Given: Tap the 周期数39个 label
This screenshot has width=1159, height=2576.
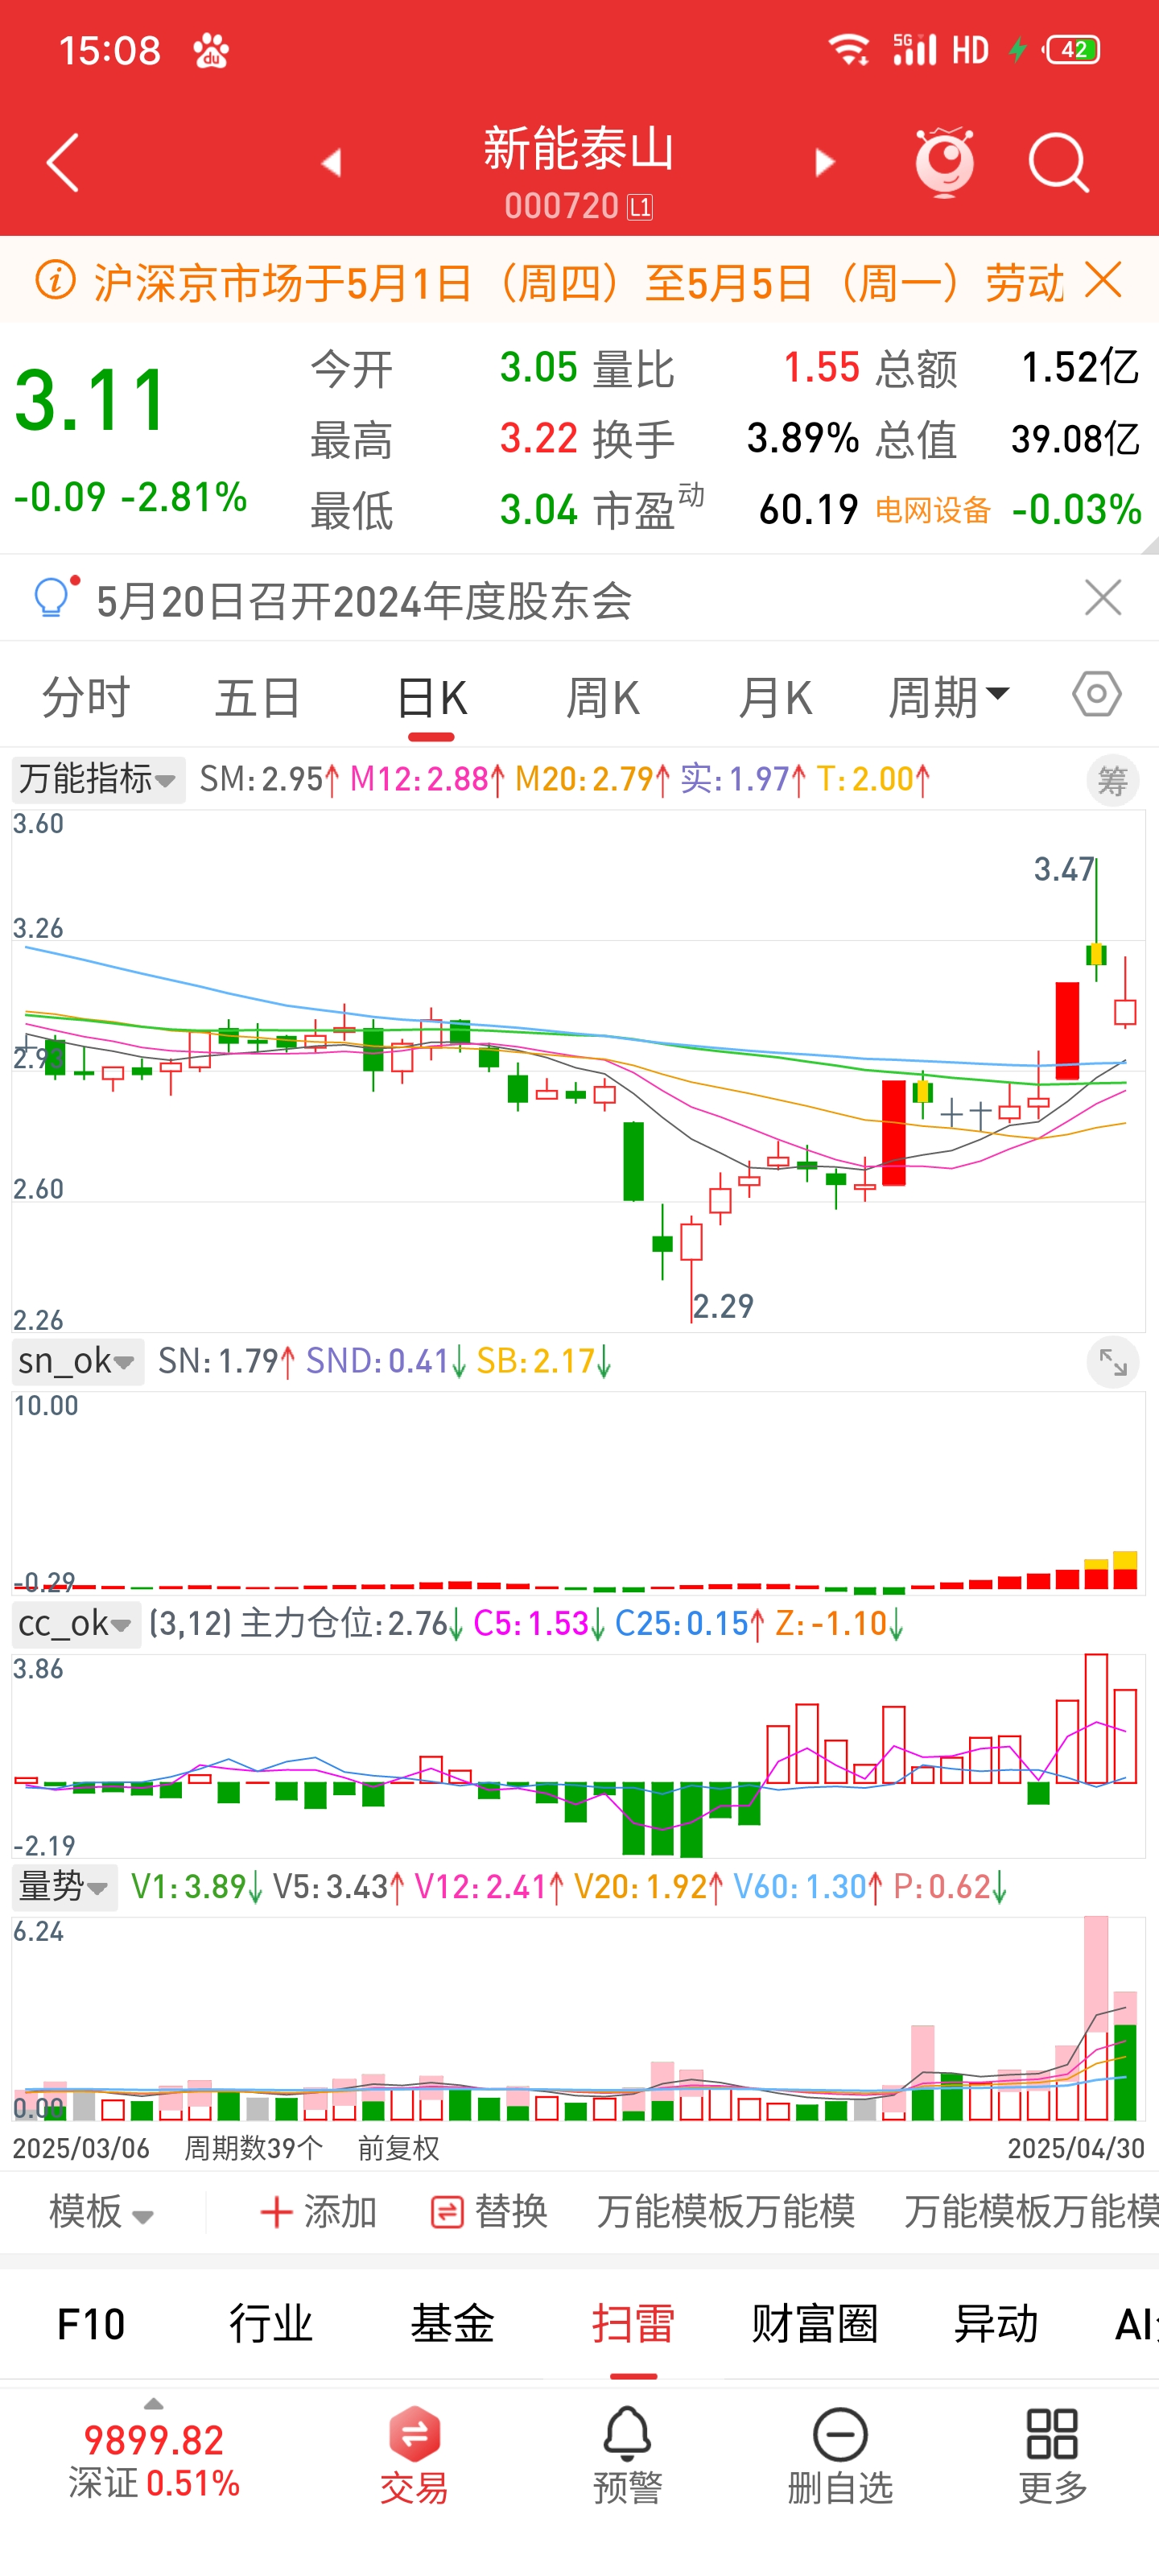Looking at the screenshot, I should pyautogui.click(x=253, y=2148).
